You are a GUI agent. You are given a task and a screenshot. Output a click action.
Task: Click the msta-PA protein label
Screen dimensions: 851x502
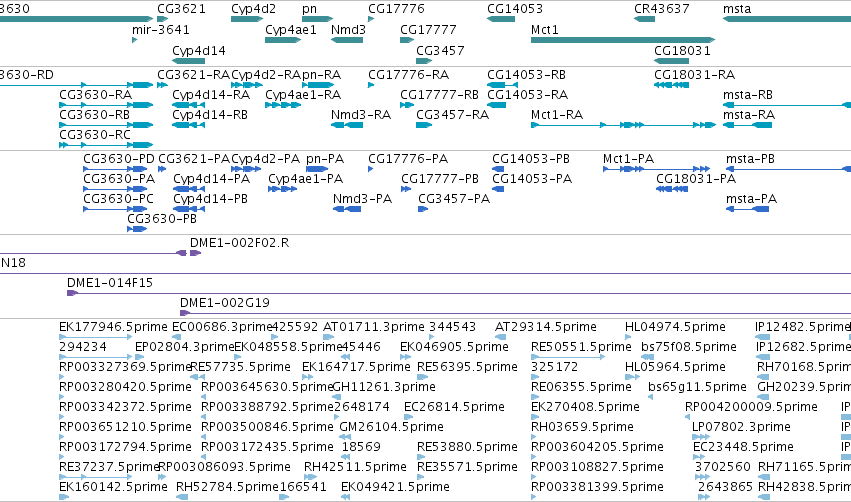pyautogui.click(x=752, y=199)
